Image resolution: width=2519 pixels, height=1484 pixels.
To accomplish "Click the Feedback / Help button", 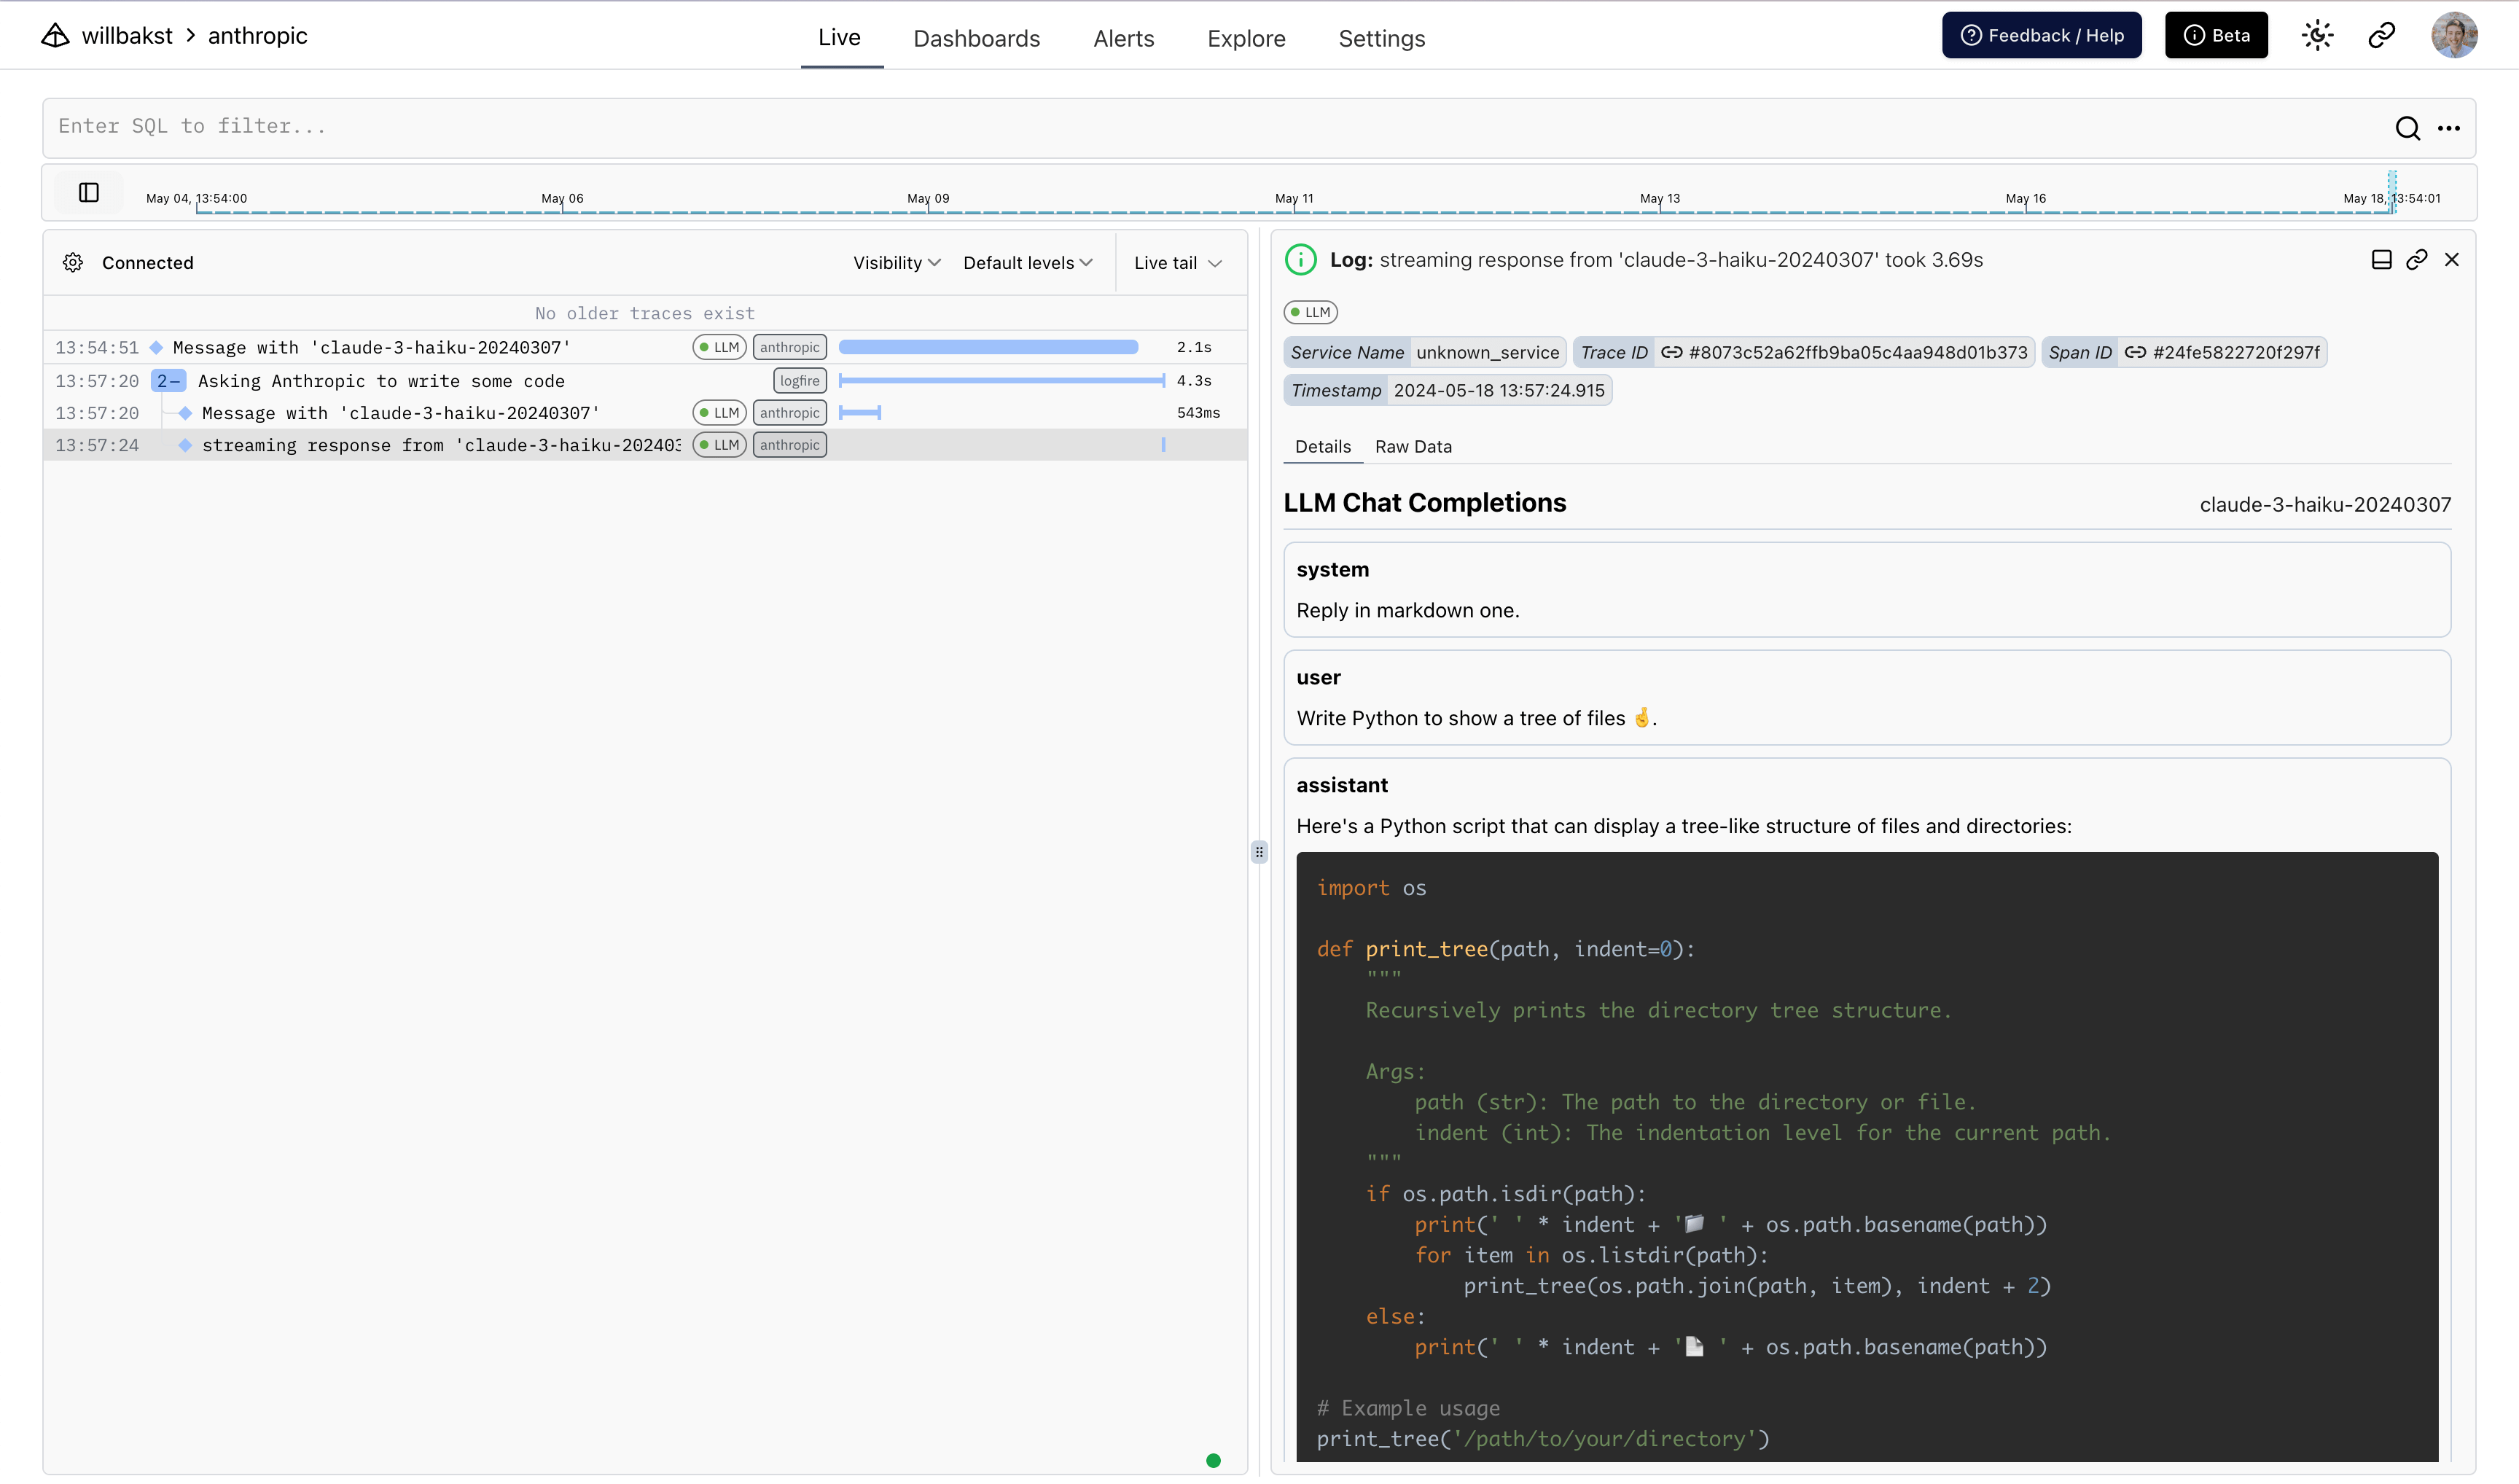I will [2041, 36].
